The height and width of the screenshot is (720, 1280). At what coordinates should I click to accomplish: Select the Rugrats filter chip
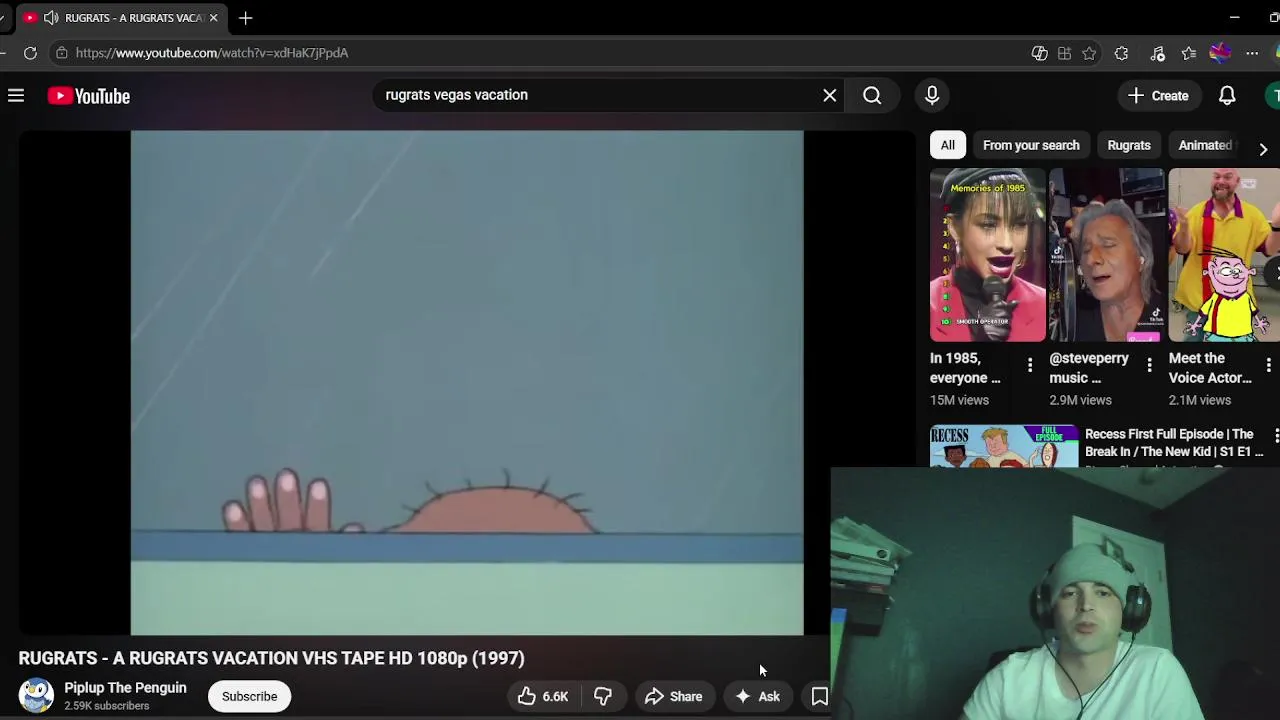pos(1129,145)
